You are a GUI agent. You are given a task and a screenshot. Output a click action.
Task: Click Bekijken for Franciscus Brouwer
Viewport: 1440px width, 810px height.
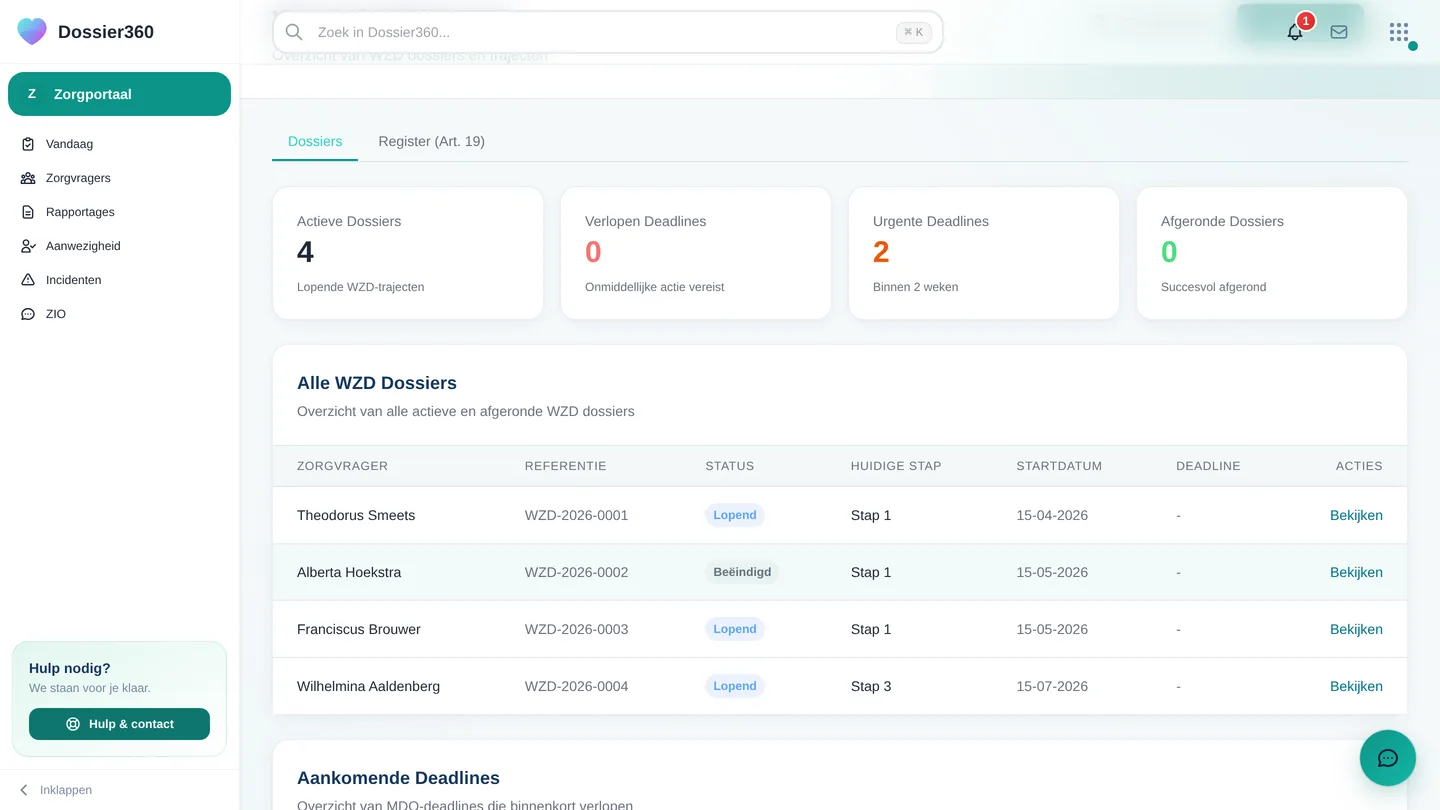(x=1356, y=629)
